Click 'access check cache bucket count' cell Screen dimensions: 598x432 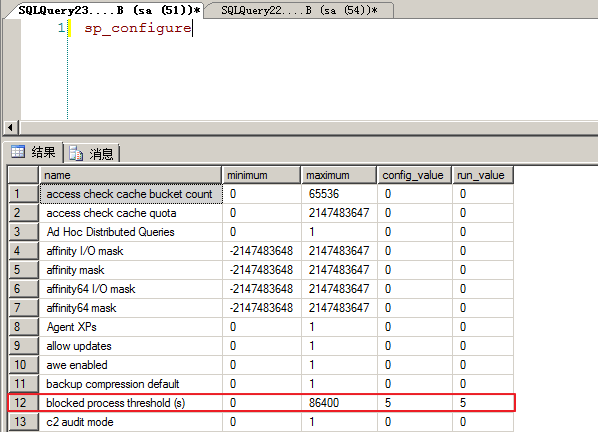[x=131, y=194]
